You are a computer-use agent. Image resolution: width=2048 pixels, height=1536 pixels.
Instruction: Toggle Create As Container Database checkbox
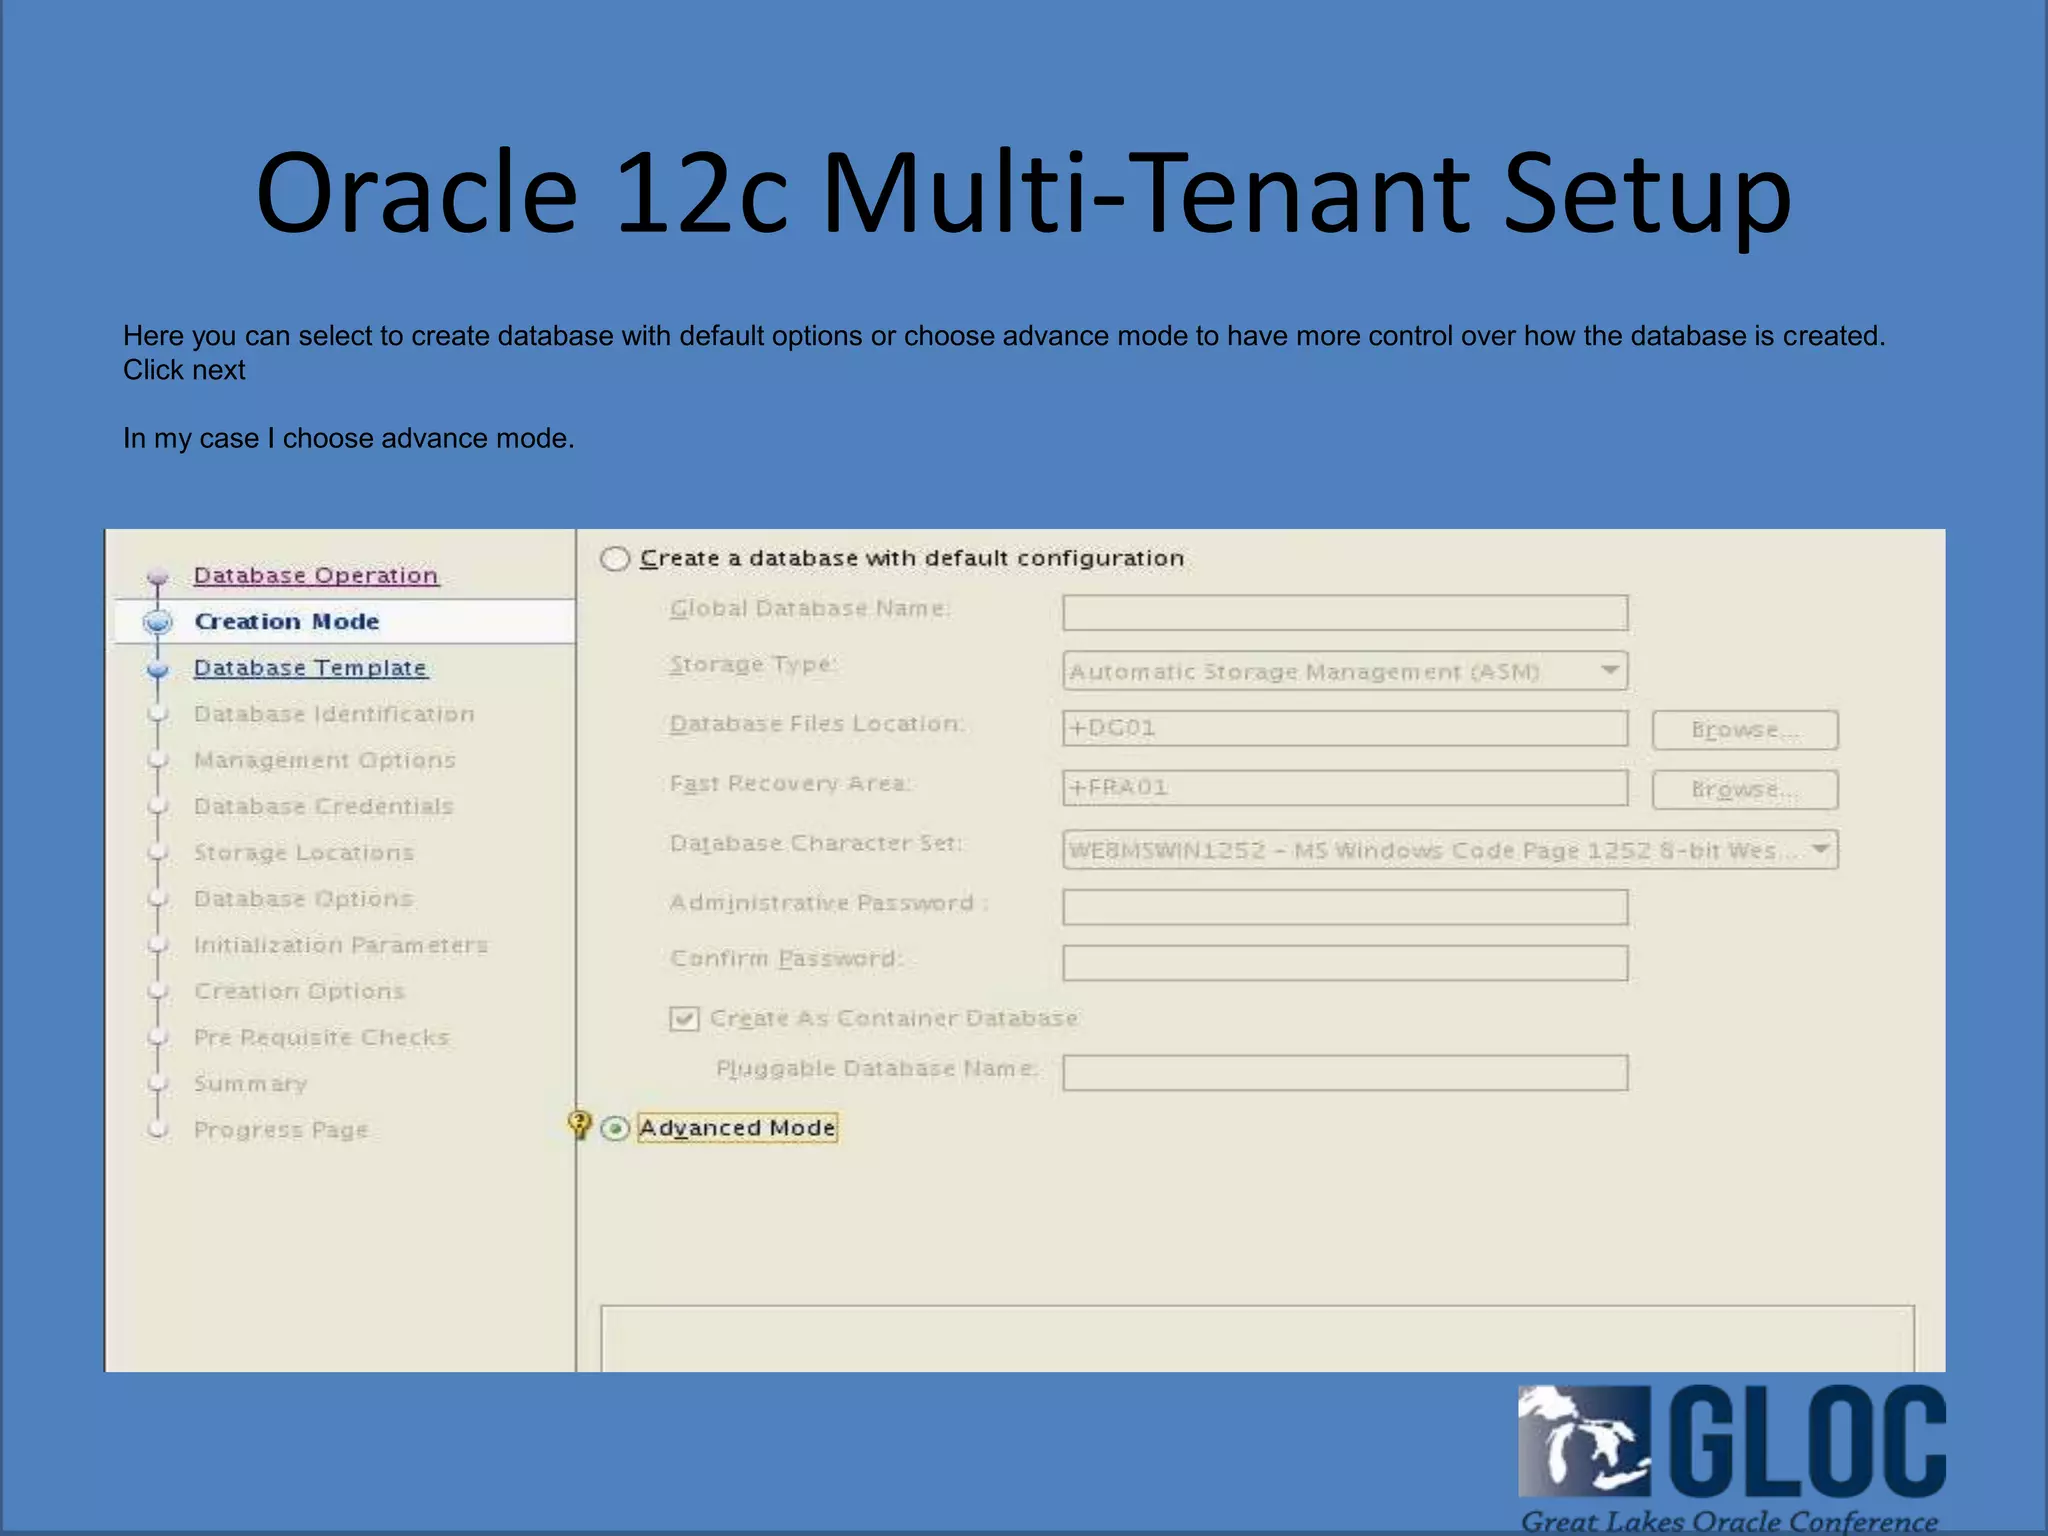pos(684,1018)
